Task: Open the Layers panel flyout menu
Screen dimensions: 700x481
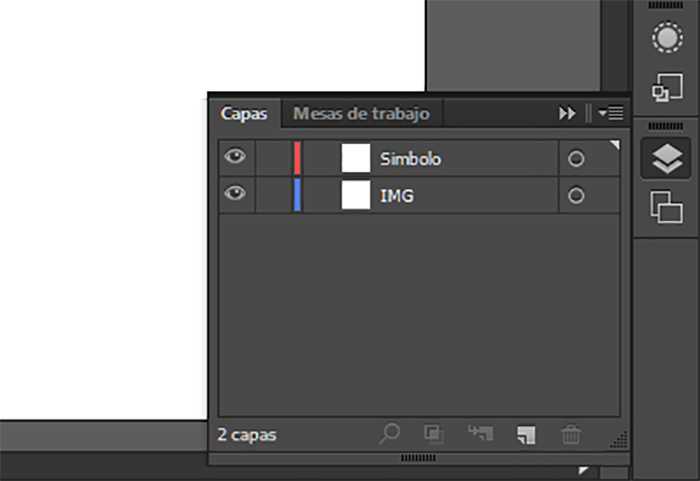Action: tap(611, 114)
